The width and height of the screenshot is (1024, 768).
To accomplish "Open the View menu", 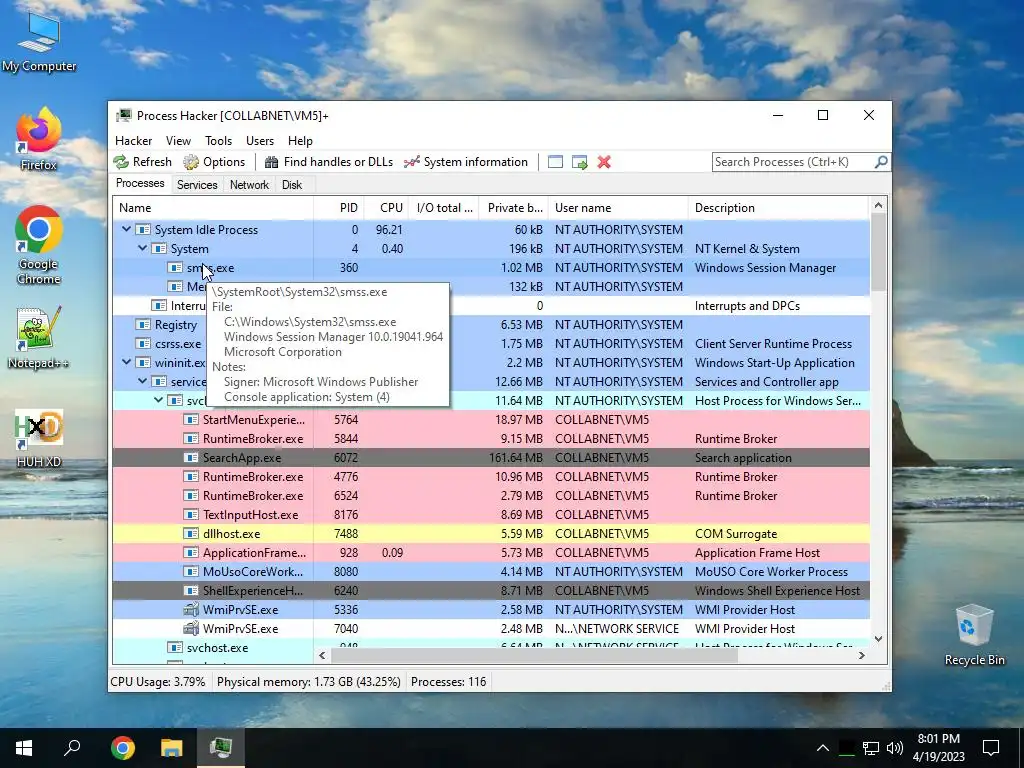I will (x=178, y=140).
